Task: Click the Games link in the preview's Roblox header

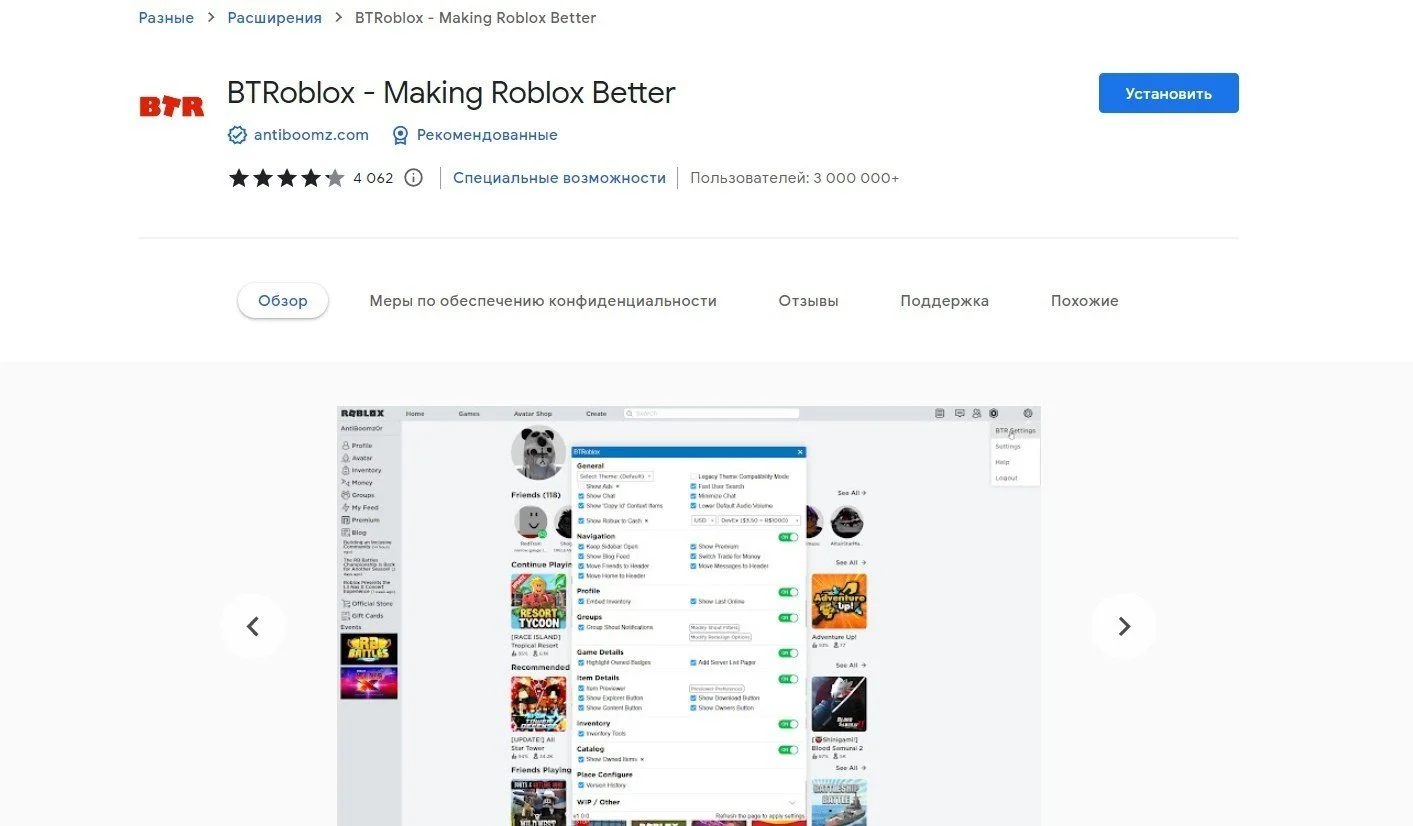Action: click(469, 413)
